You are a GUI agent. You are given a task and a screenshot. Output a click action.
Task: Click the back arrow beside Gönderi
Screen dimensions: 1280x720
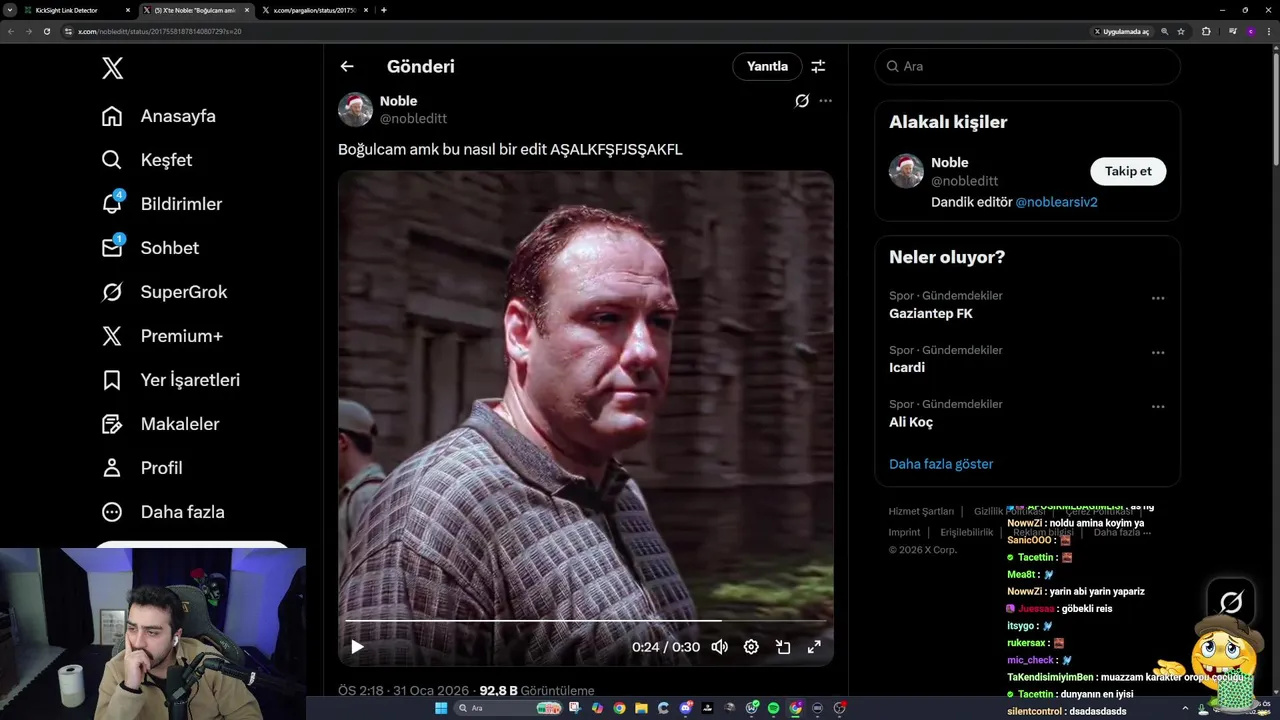pyautogui.click(x=347, y=66)
